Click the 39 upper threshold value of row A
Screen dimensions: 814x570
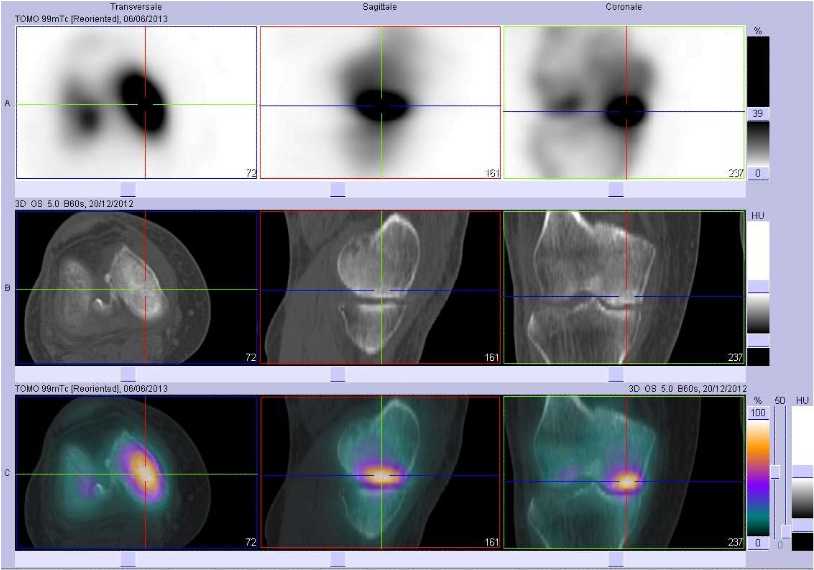[758, 113]
